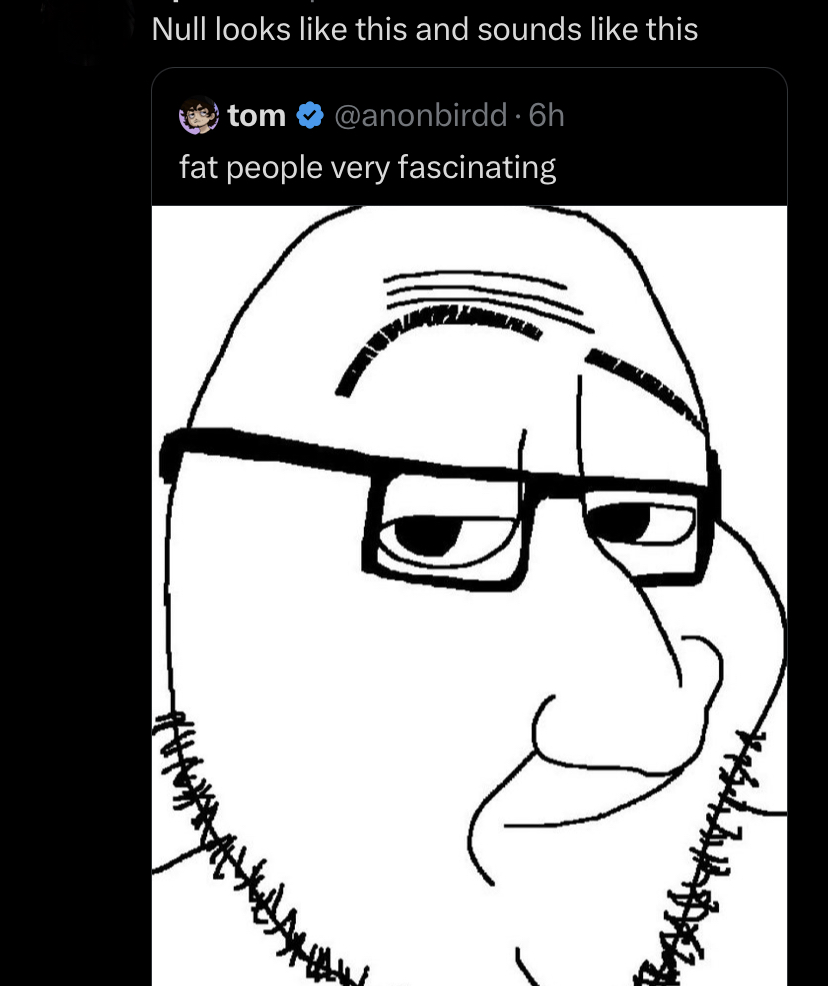Open the 6h timestamp link
The width and height of the screenshot is (828, 986).
coord(546,116)
